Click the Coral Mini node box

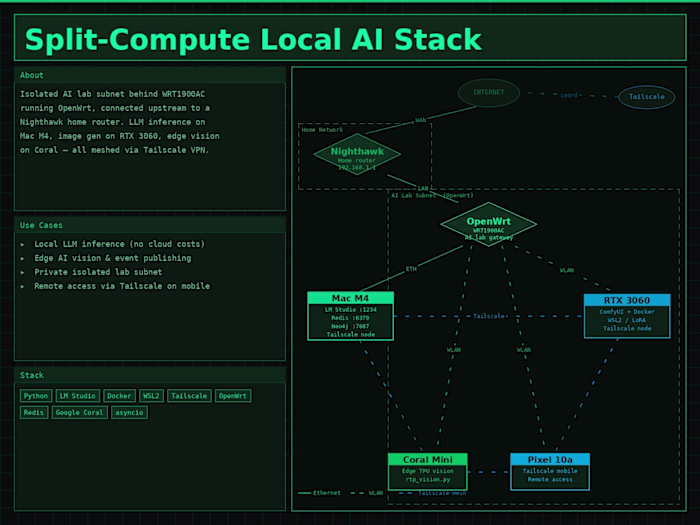(428, 472)
